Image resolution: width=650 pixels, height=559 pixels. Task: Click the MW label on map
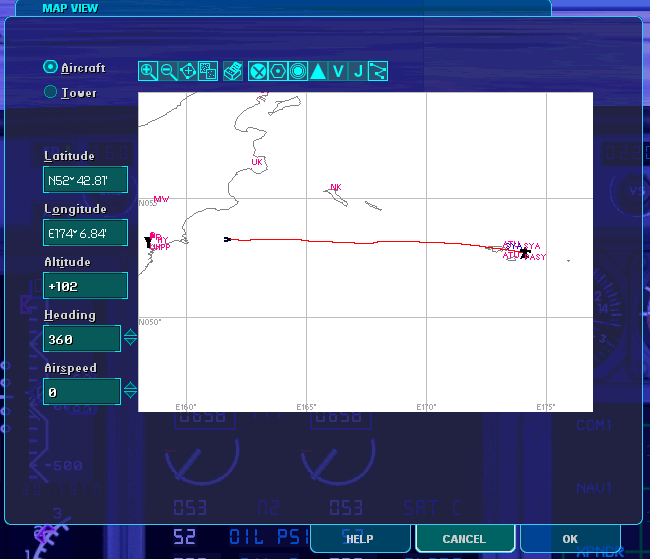161,199
